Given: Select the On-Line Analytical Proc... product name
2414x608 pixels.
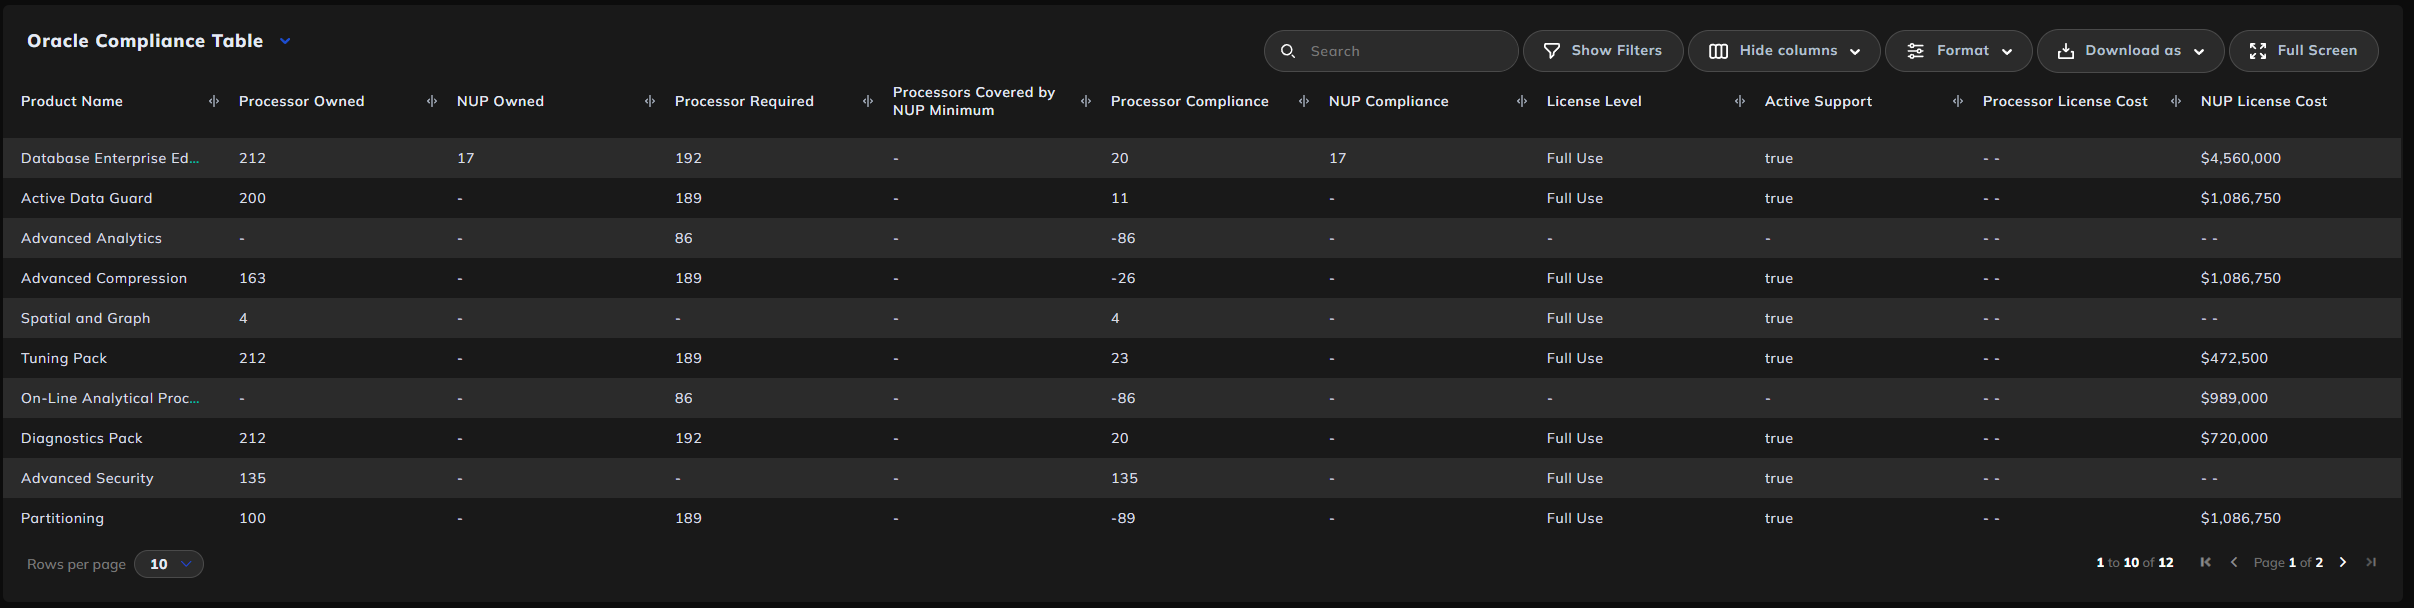Looking at the screenshot, I should click(x=110, y=398).
